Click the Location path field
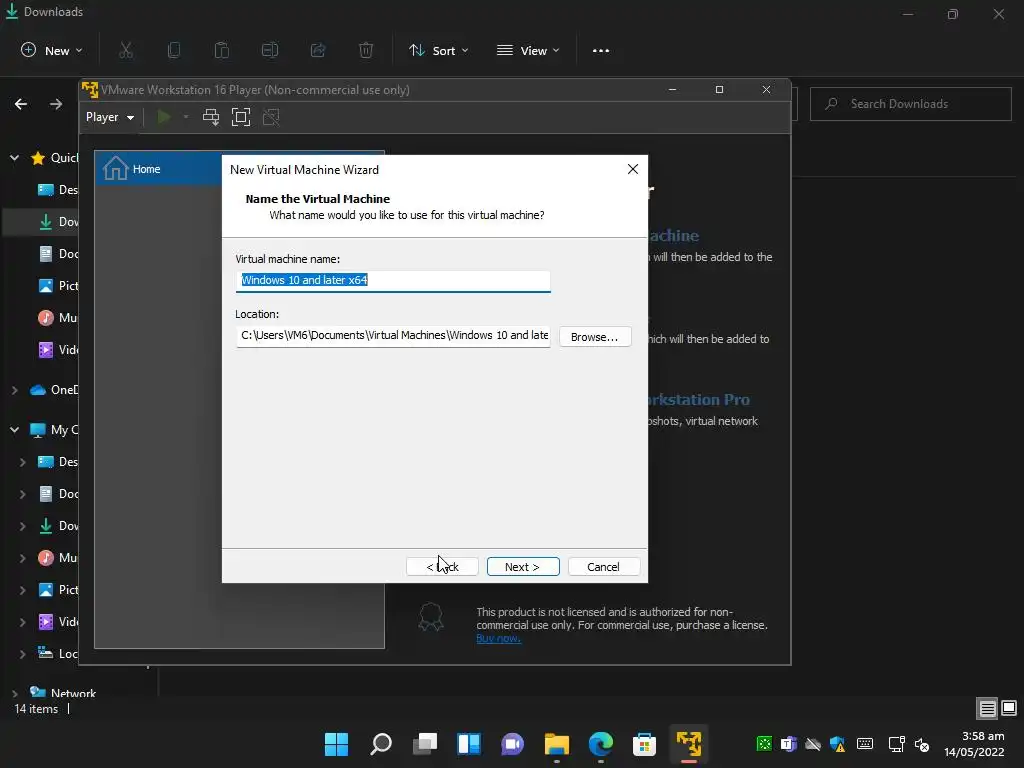This screenshot has height=768, width=1024. 393,336
